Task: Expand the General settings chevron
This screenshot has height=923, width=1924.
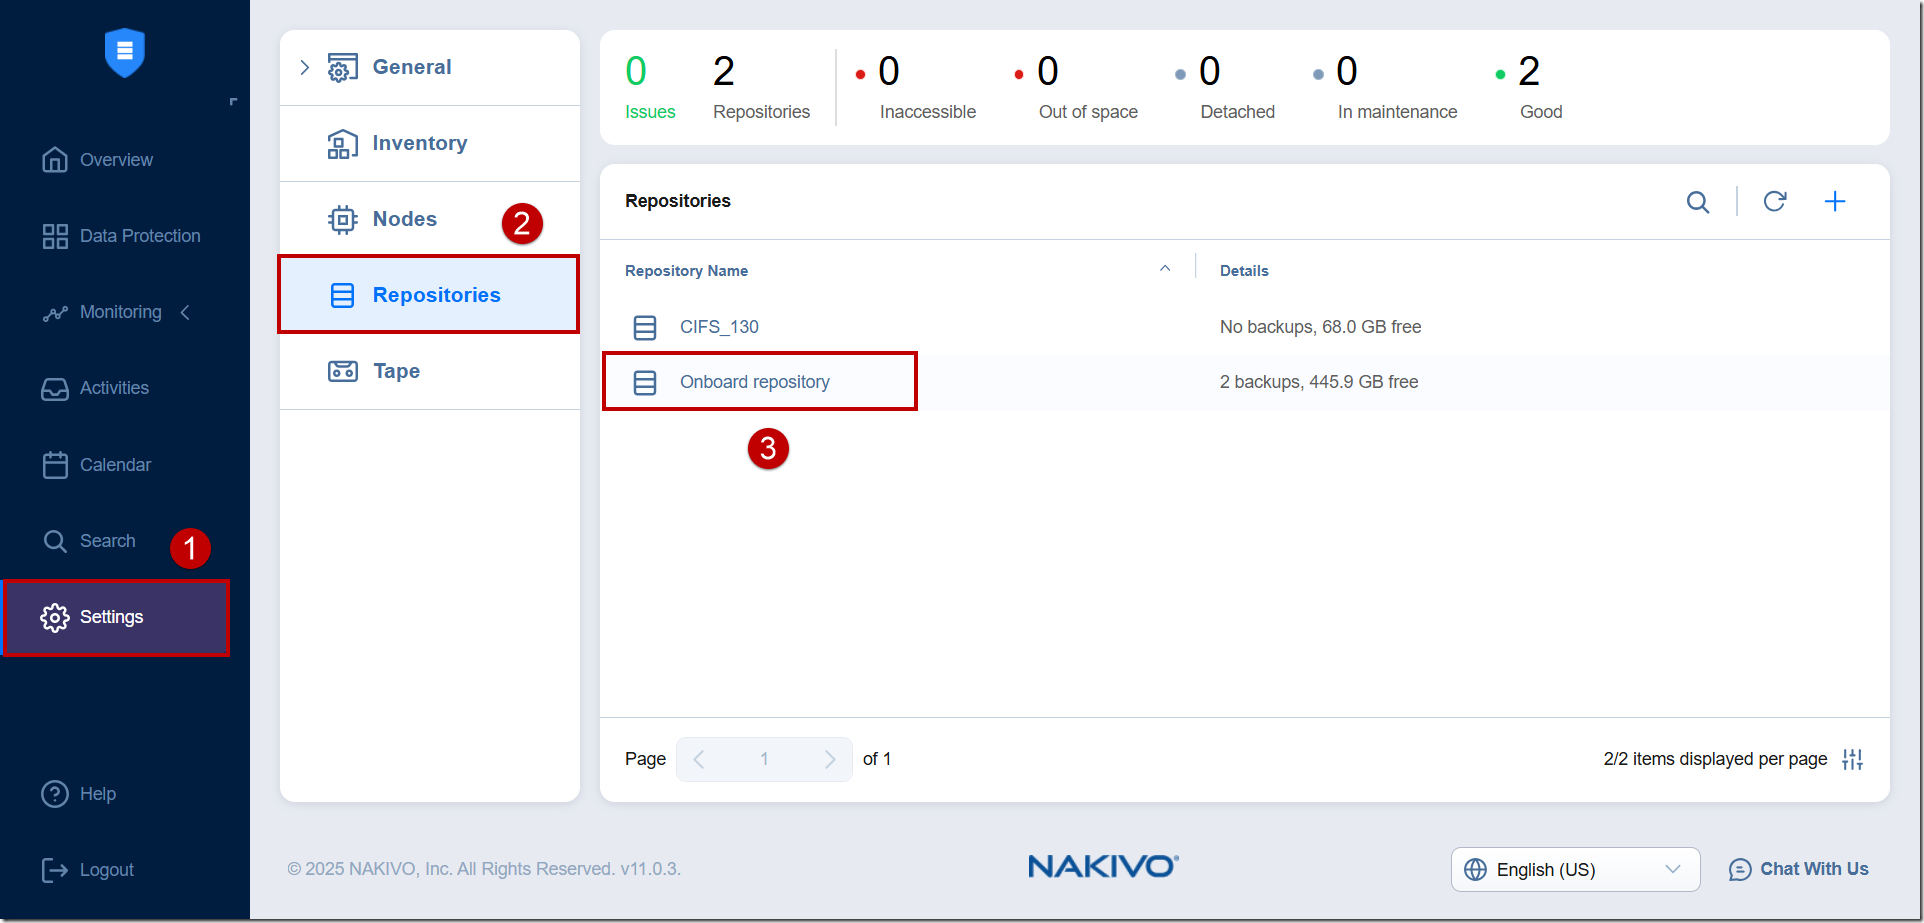Action: (x=305, y=67)
